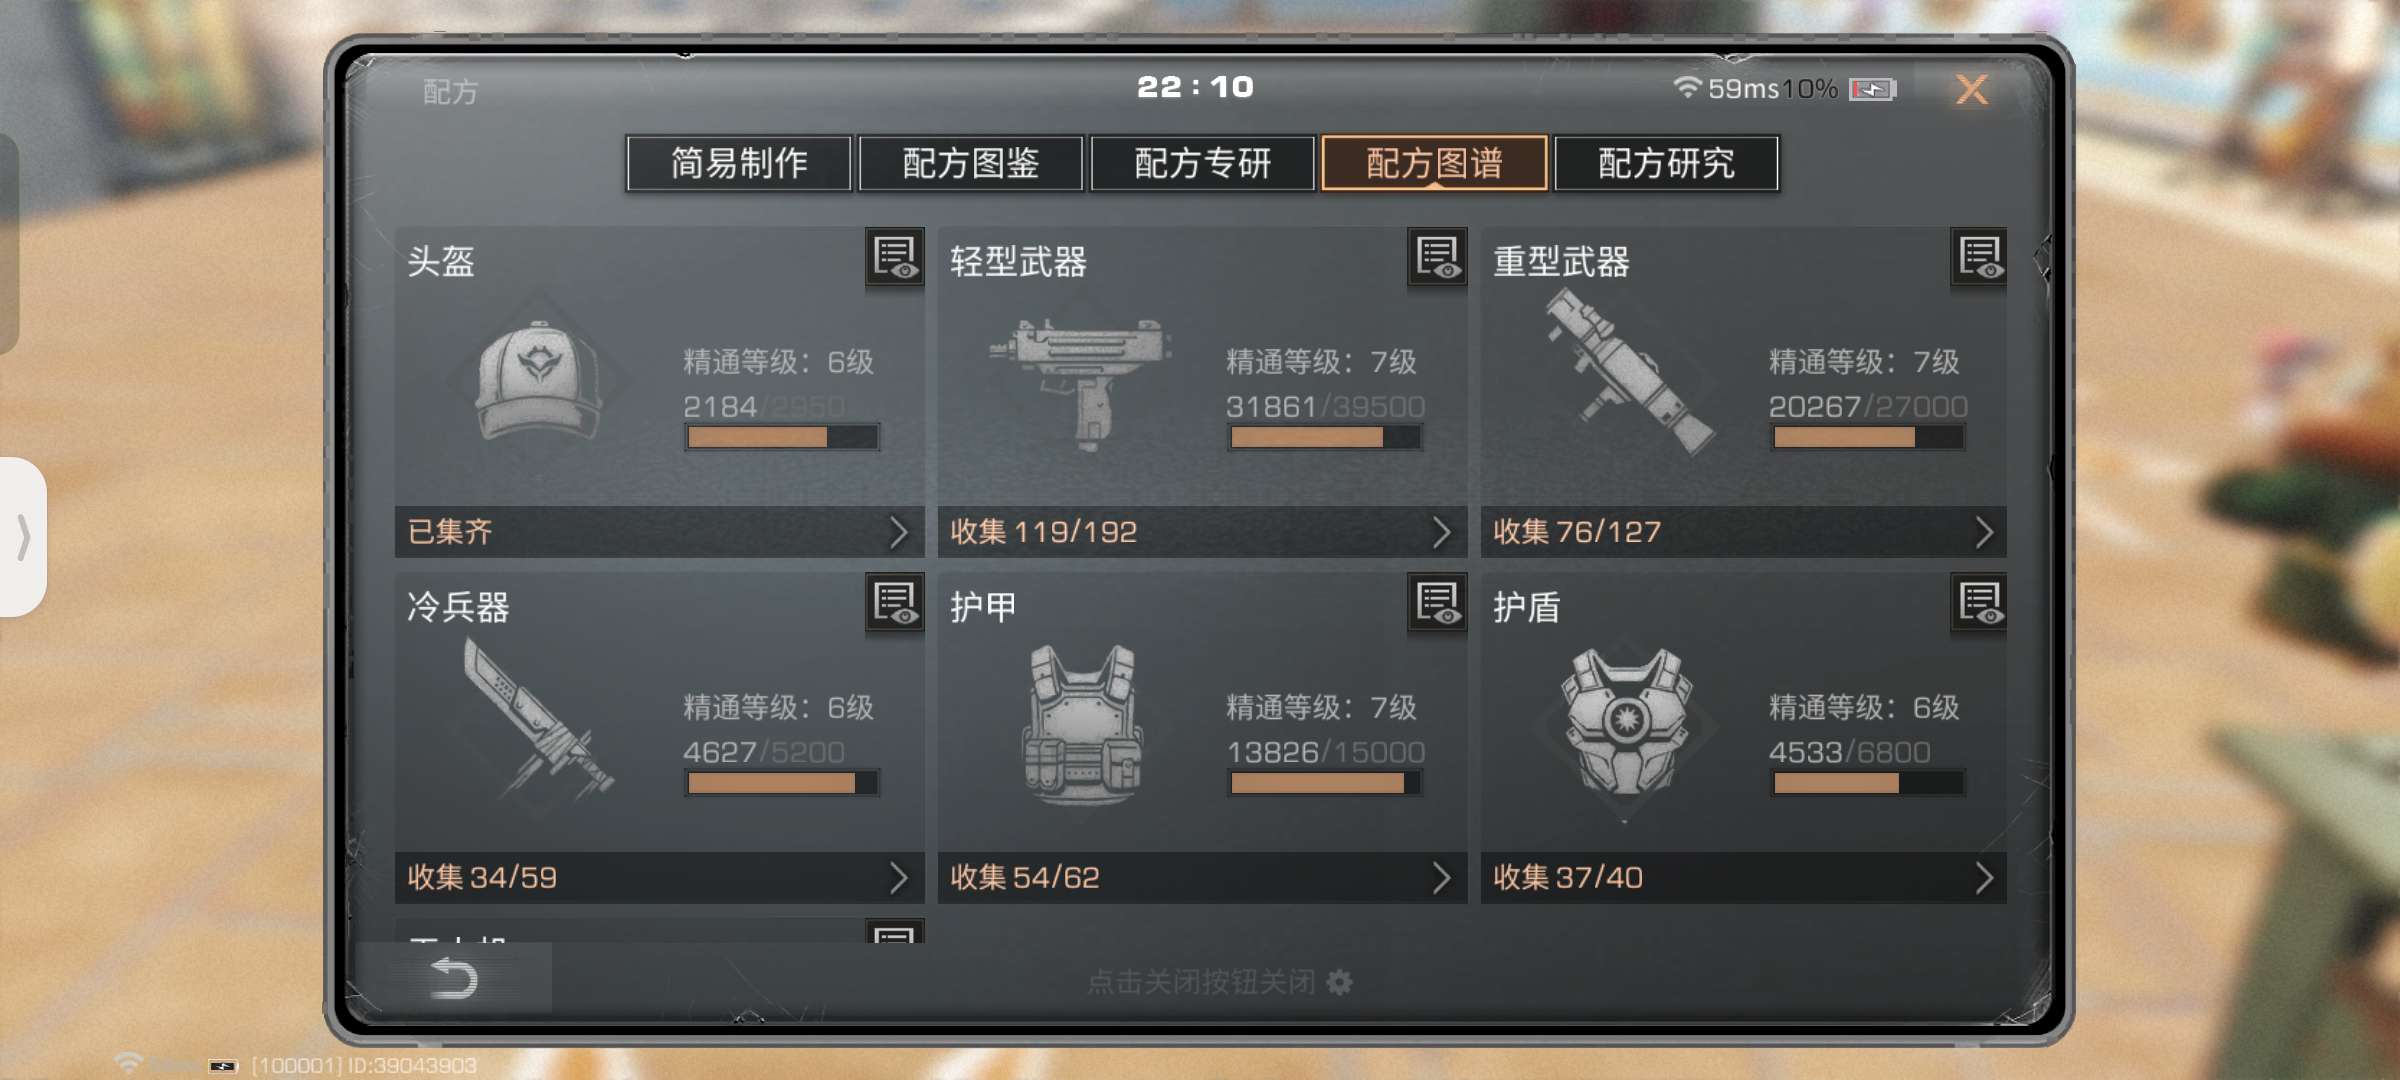The height and width of the screenshot is (1080, 2400).
Task: Click the 冷兵器 list view icon
Action: click(x=894, y=603)
